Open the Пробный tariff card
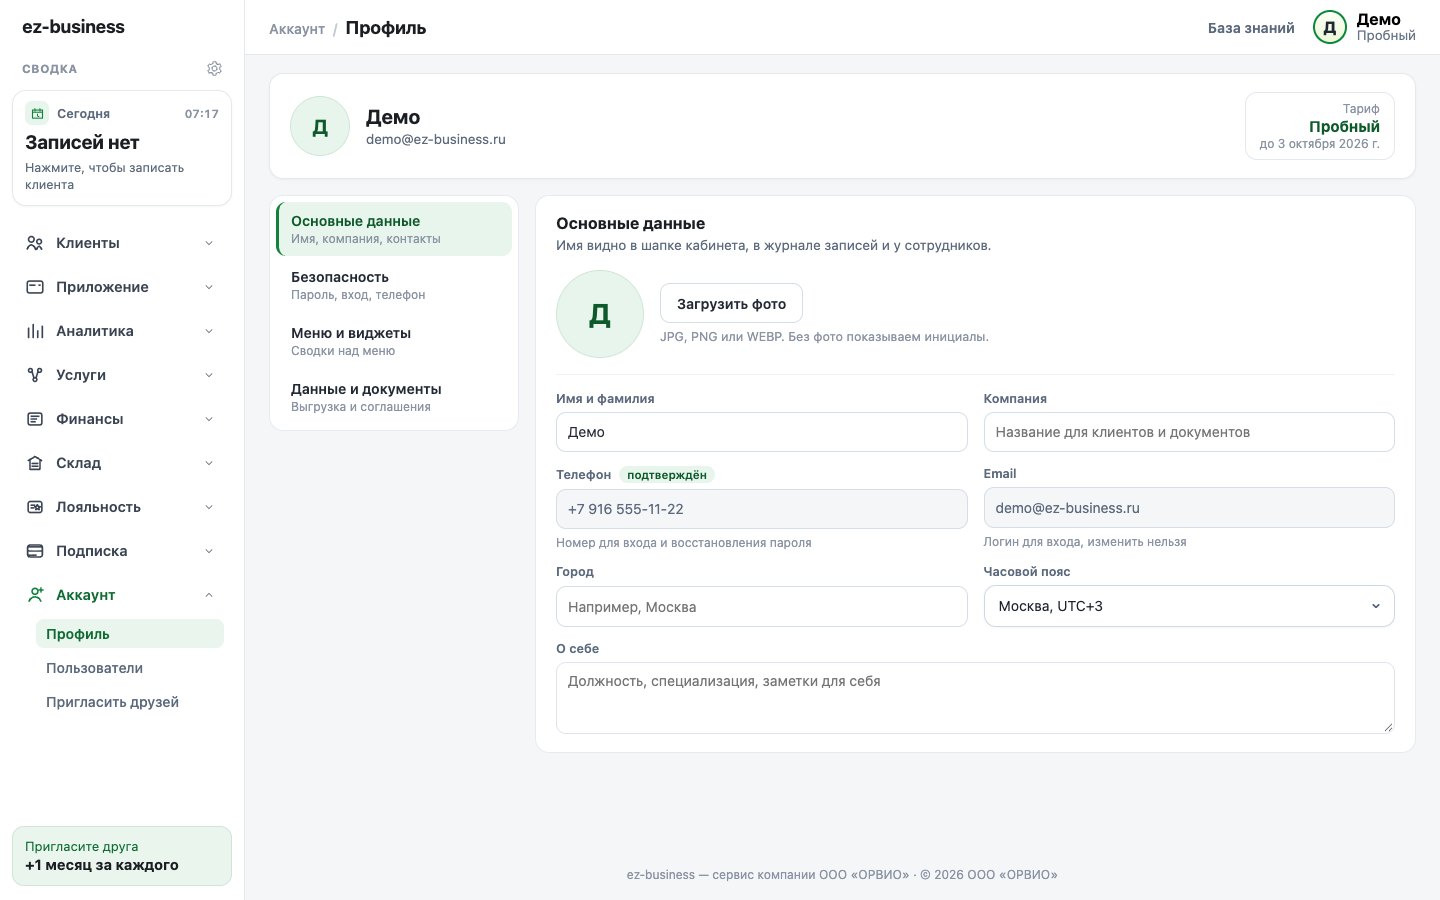 pos(1320,126)
